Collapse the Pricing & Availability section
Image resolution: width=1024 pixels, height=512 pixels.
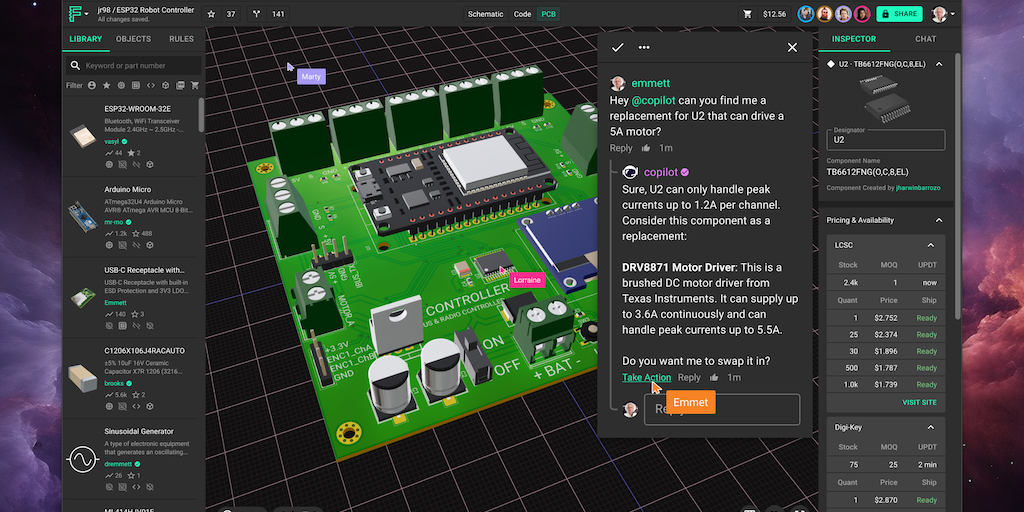pyautogui.click(x=938, y=220)
